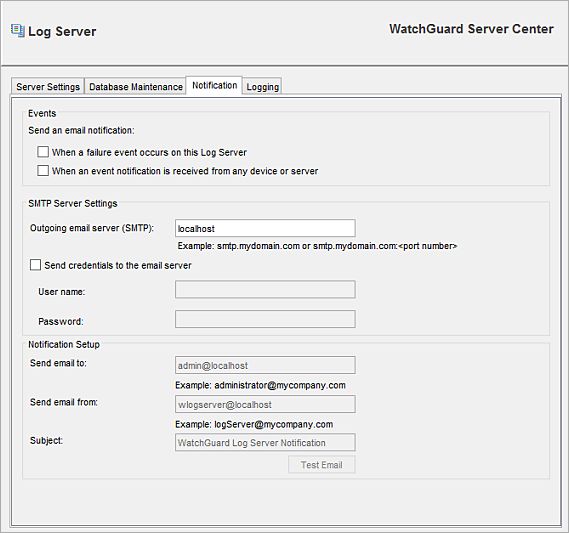Viewport: 569px width, 533px height.
Task: Click the 'User name:' label
Action: tap(62, 292)
